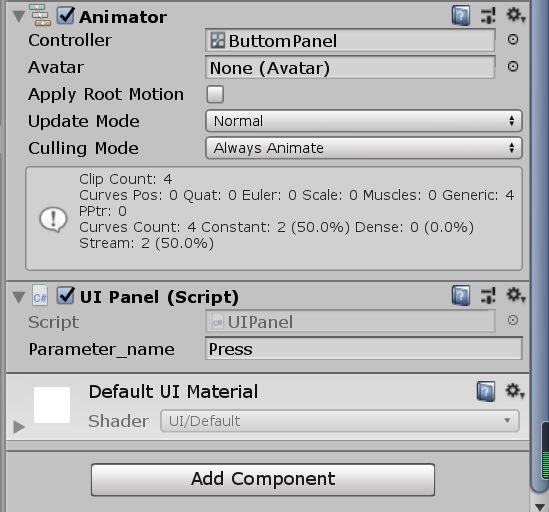Open Animator component help reference icon
The image size is (549, 512).
[x=461, y=16]
